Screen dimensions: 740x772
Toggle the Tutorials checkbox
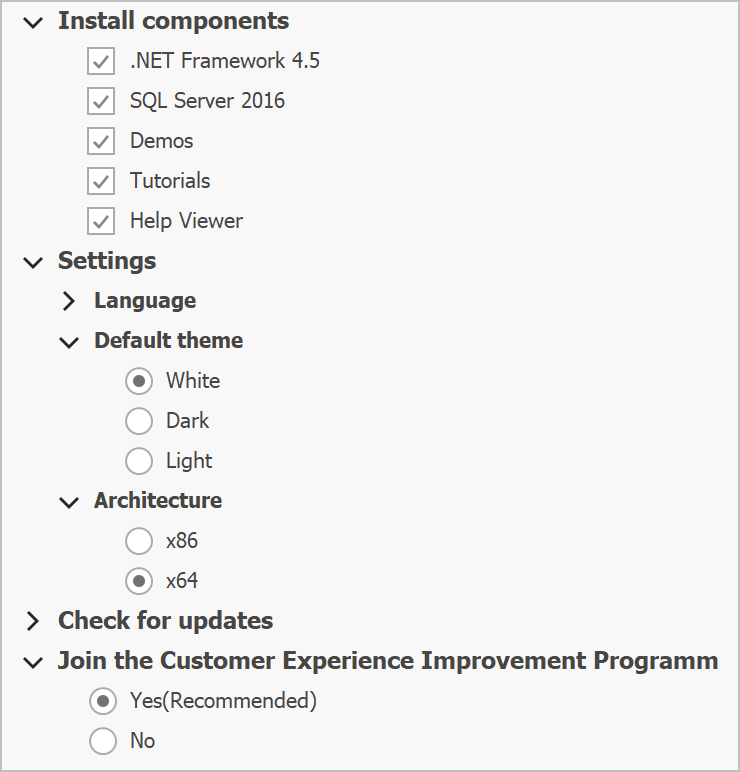coord(100,181)
